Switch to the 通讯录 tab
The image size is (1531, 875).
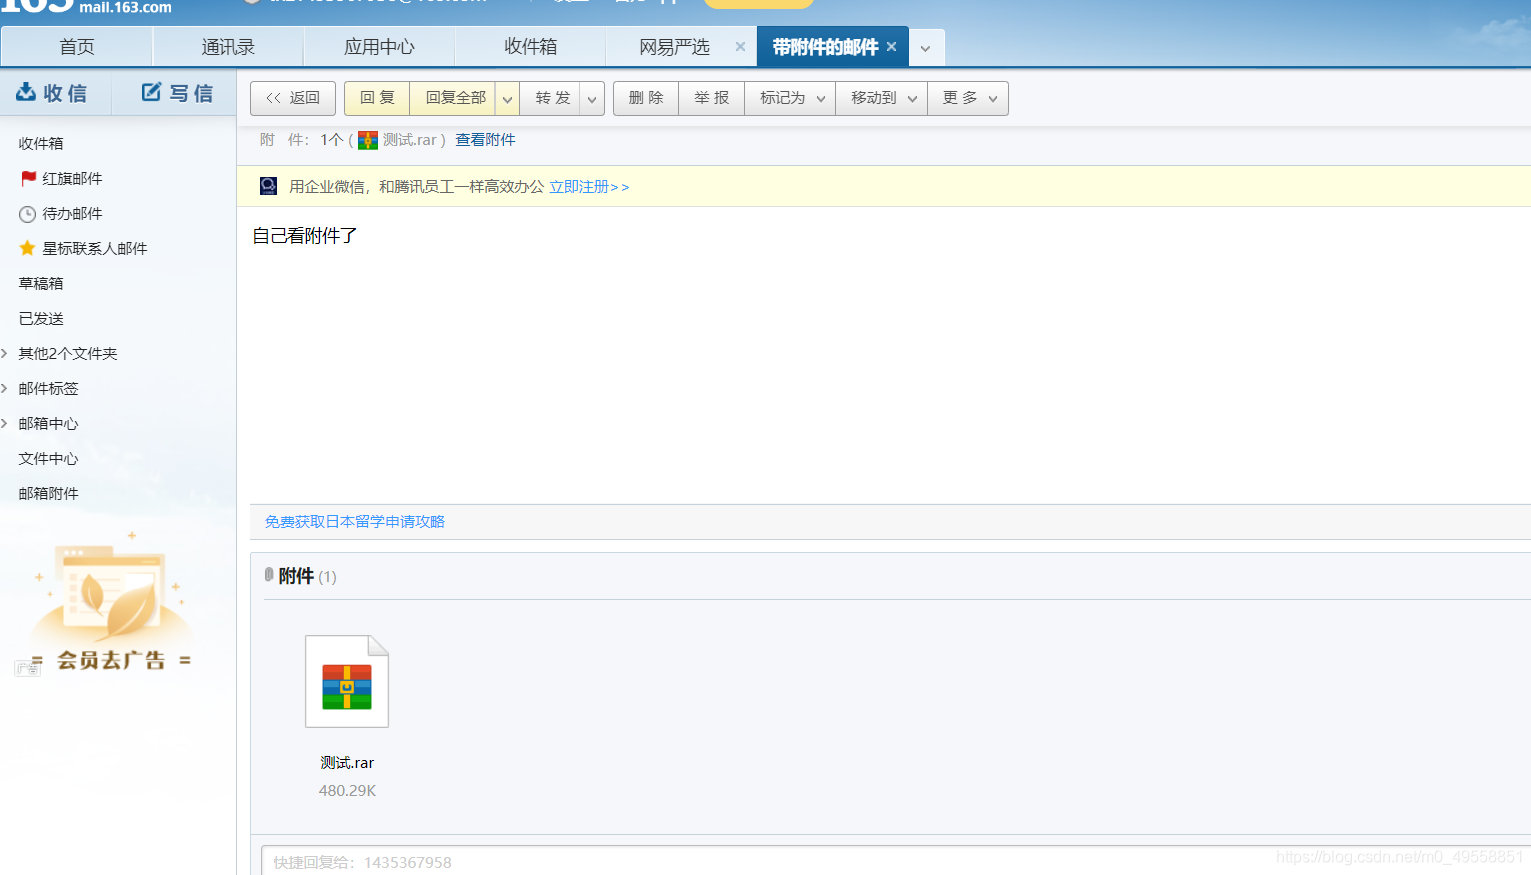[228, 47]
